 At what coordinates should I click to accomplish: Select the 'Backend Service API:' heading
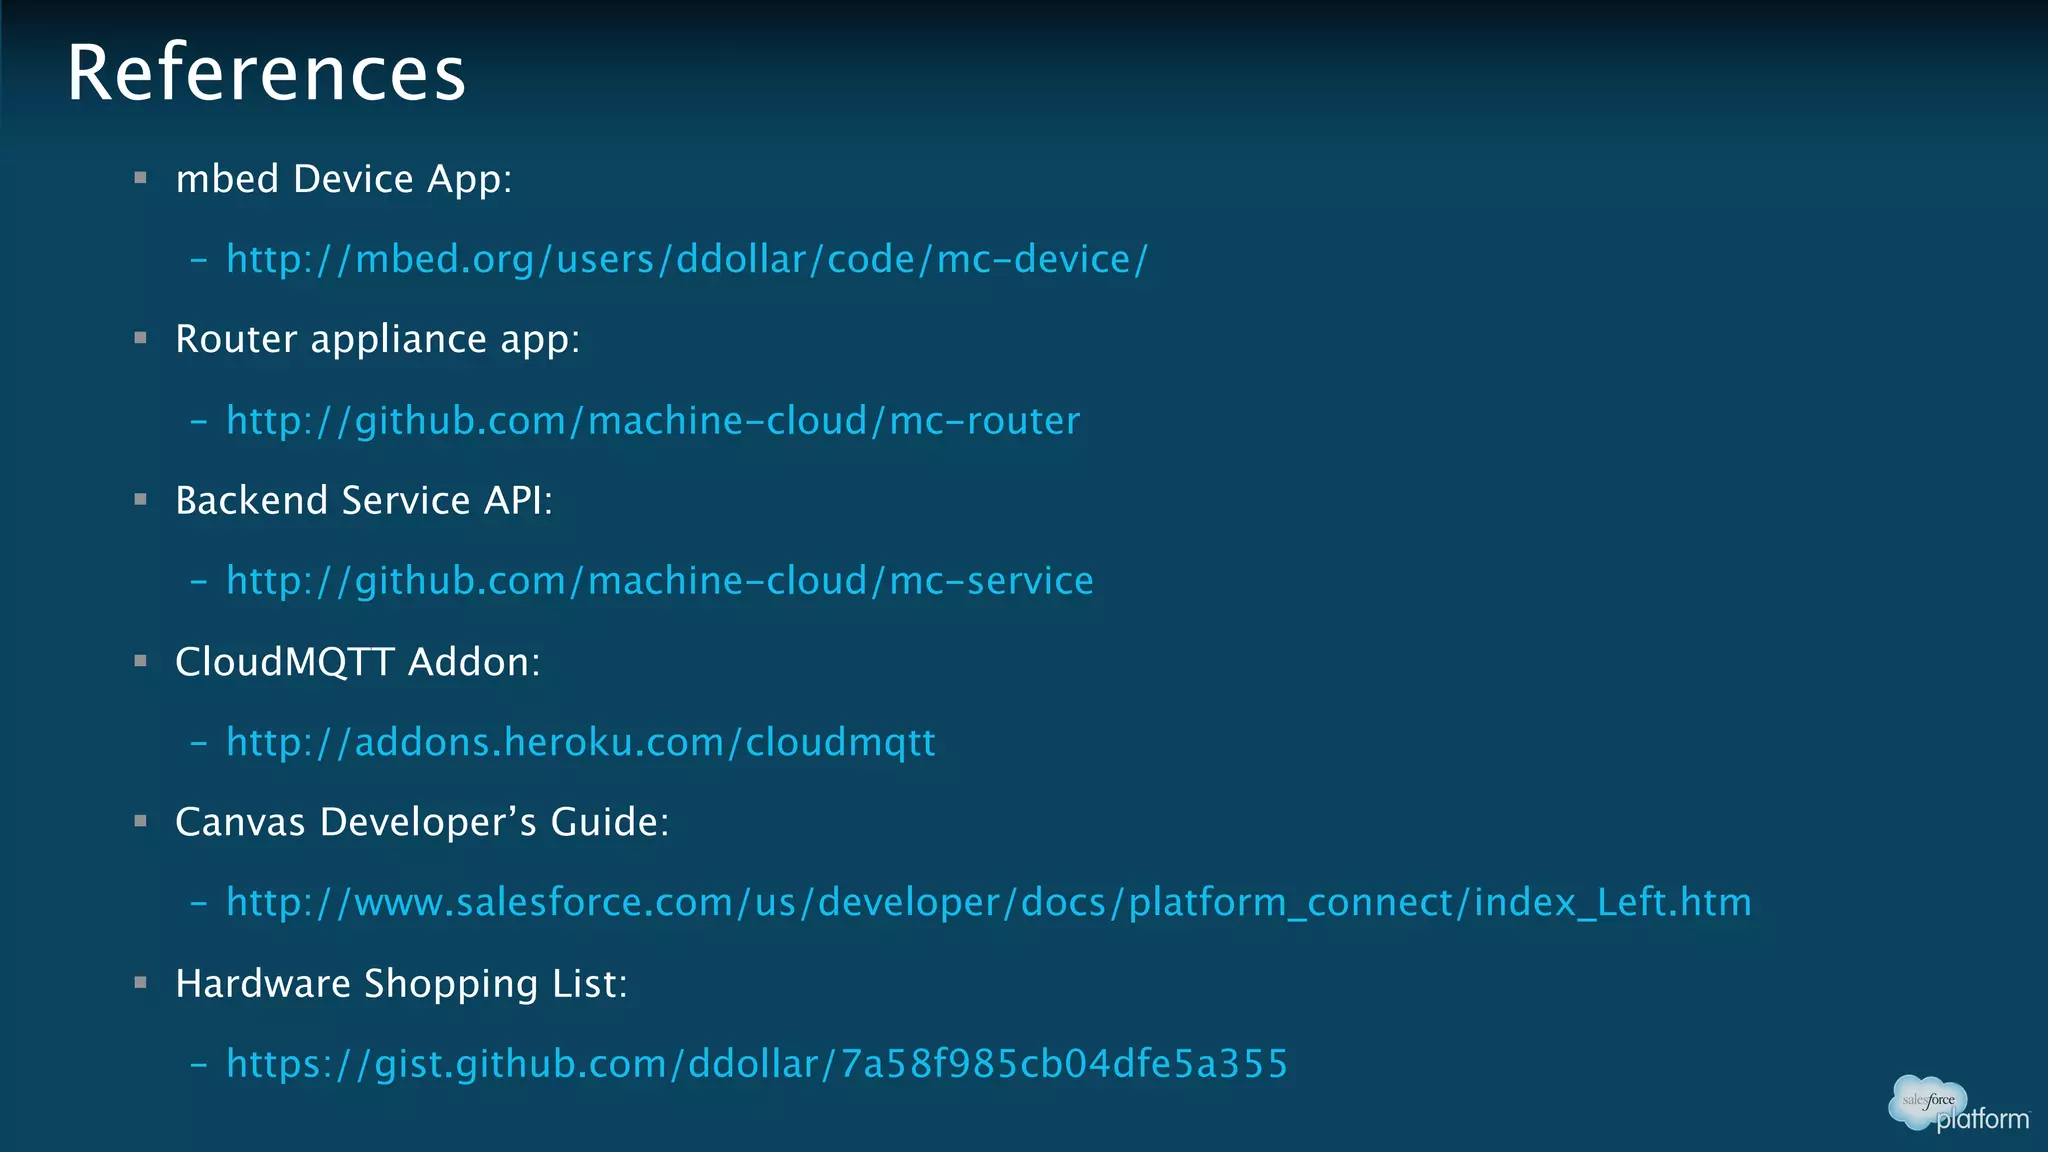[364, 501]
